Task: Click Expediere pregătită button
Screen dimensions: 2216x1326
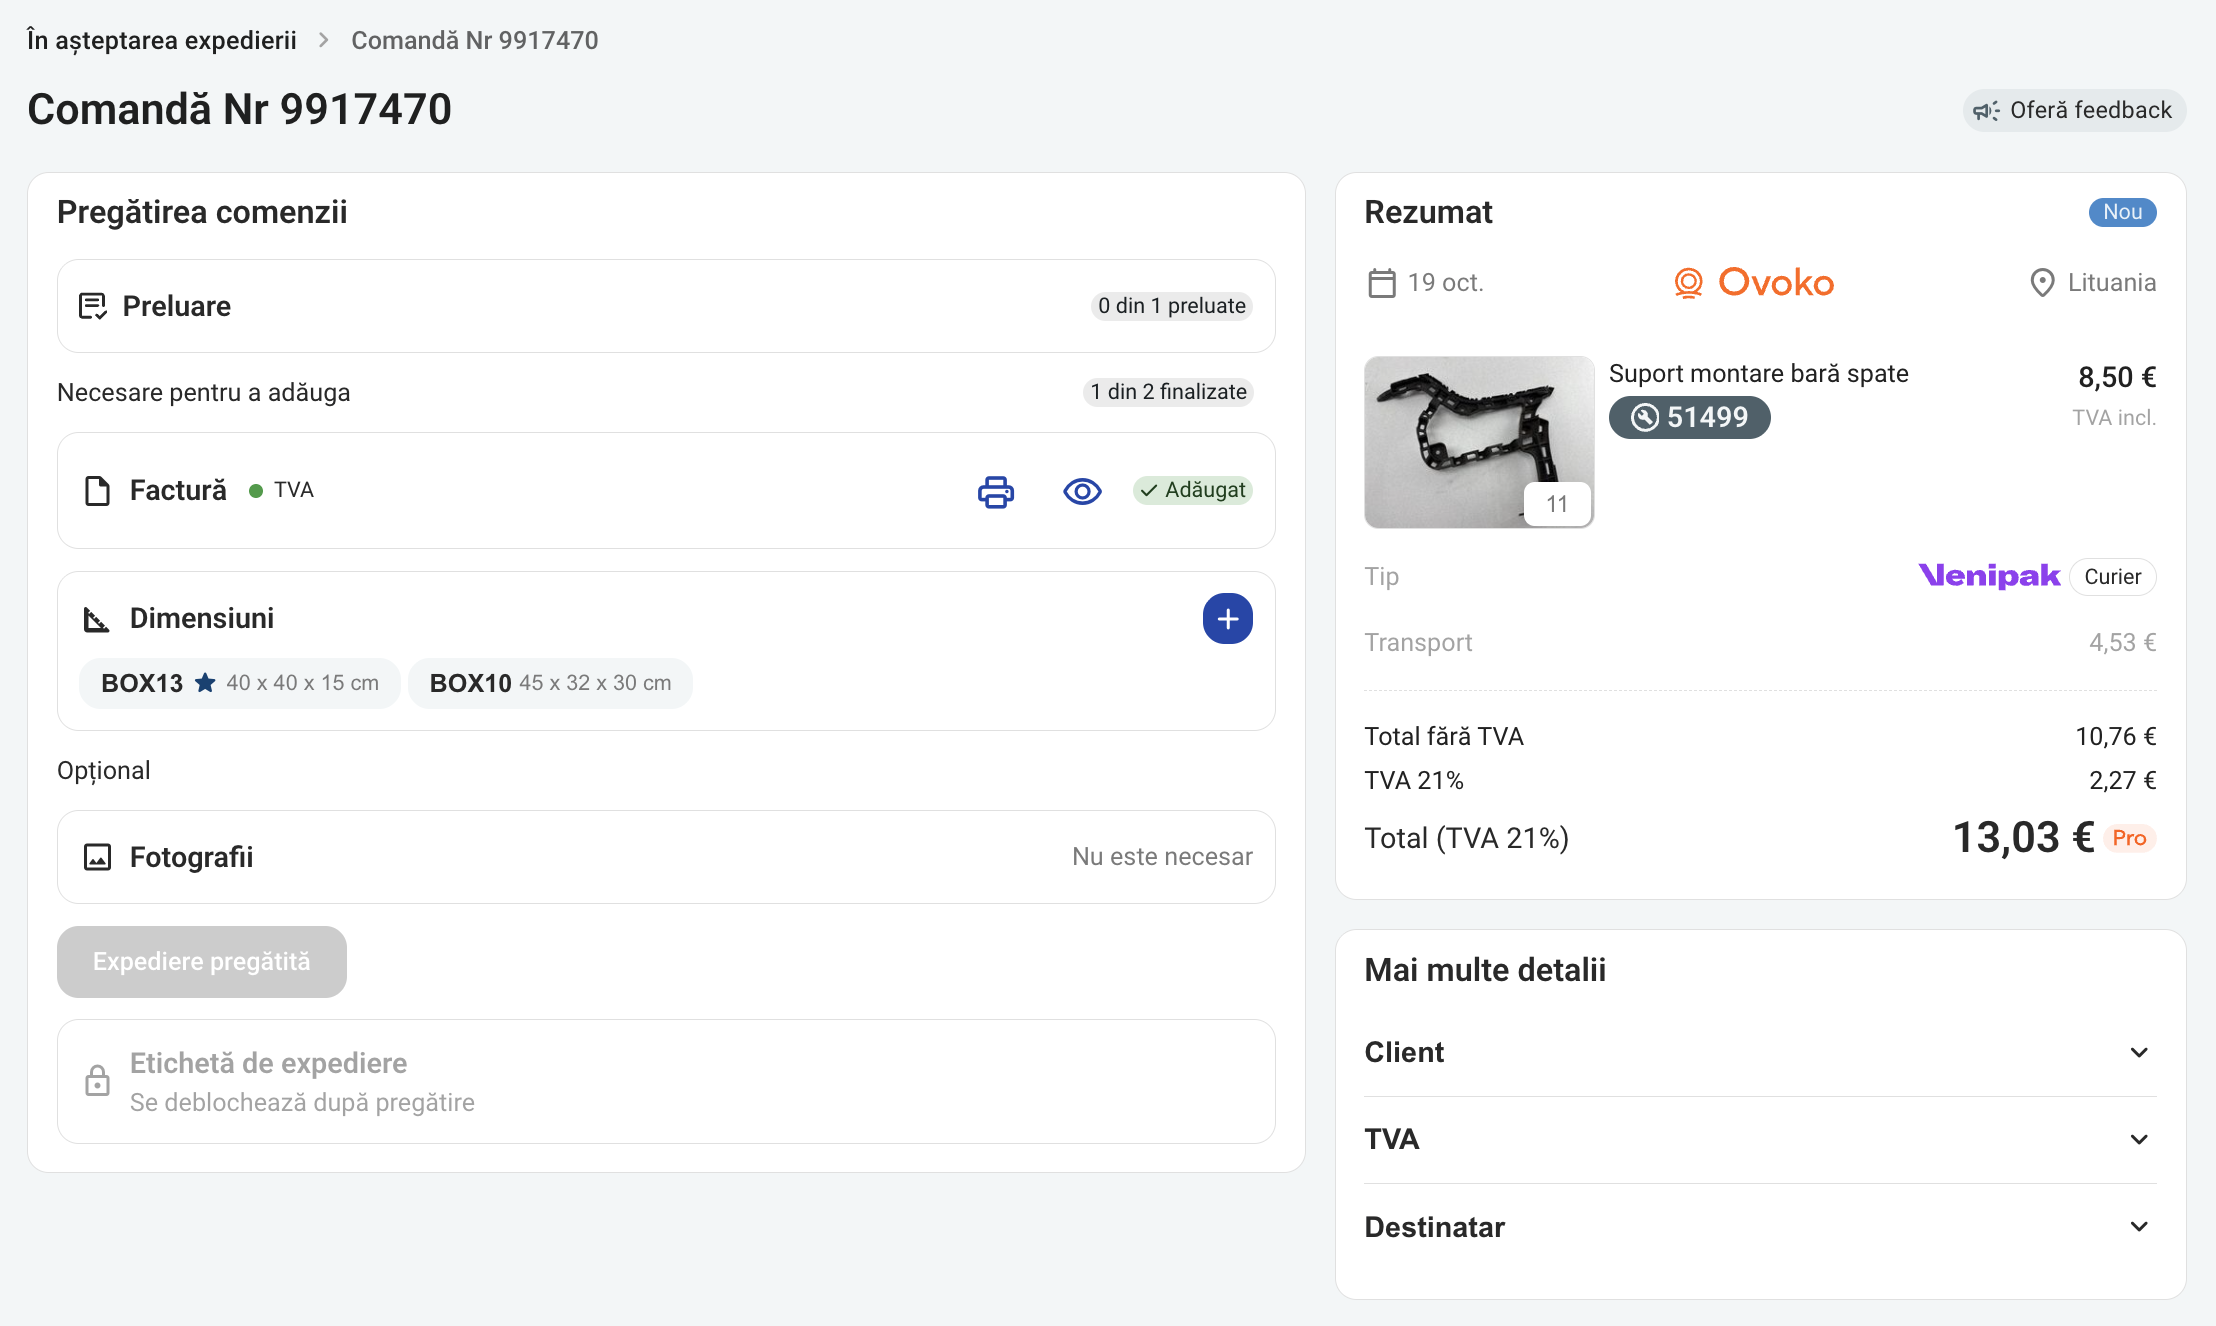Action: coord(202,962)
